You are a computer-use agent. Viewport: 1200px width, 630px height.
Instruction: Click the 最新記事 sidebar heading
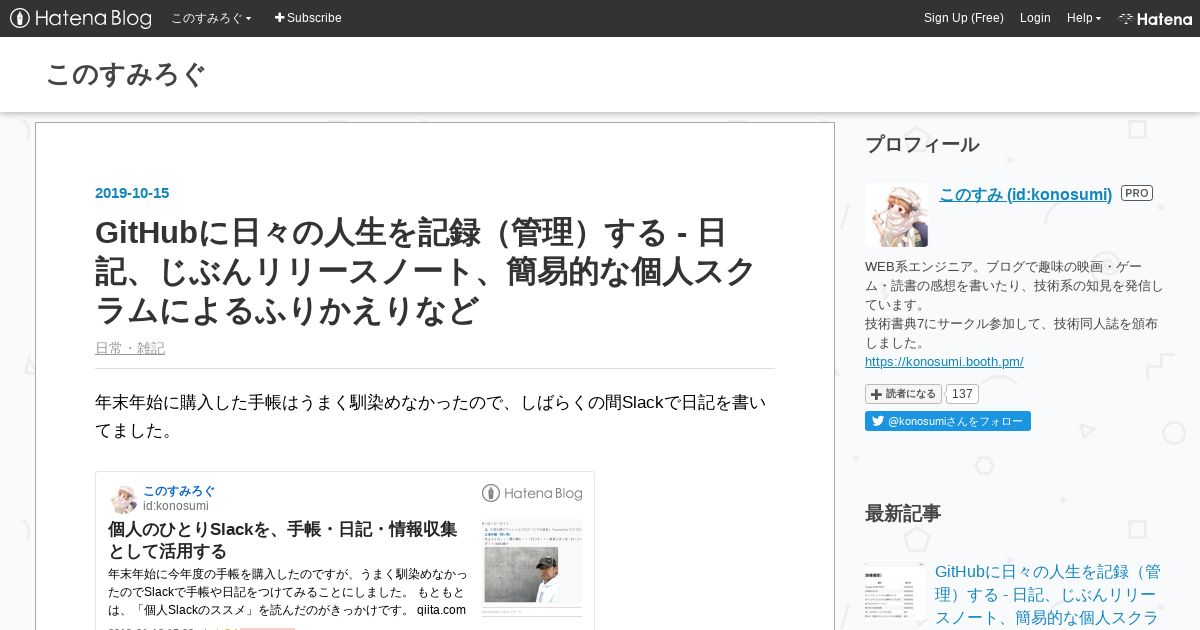(x=903, y=513)
